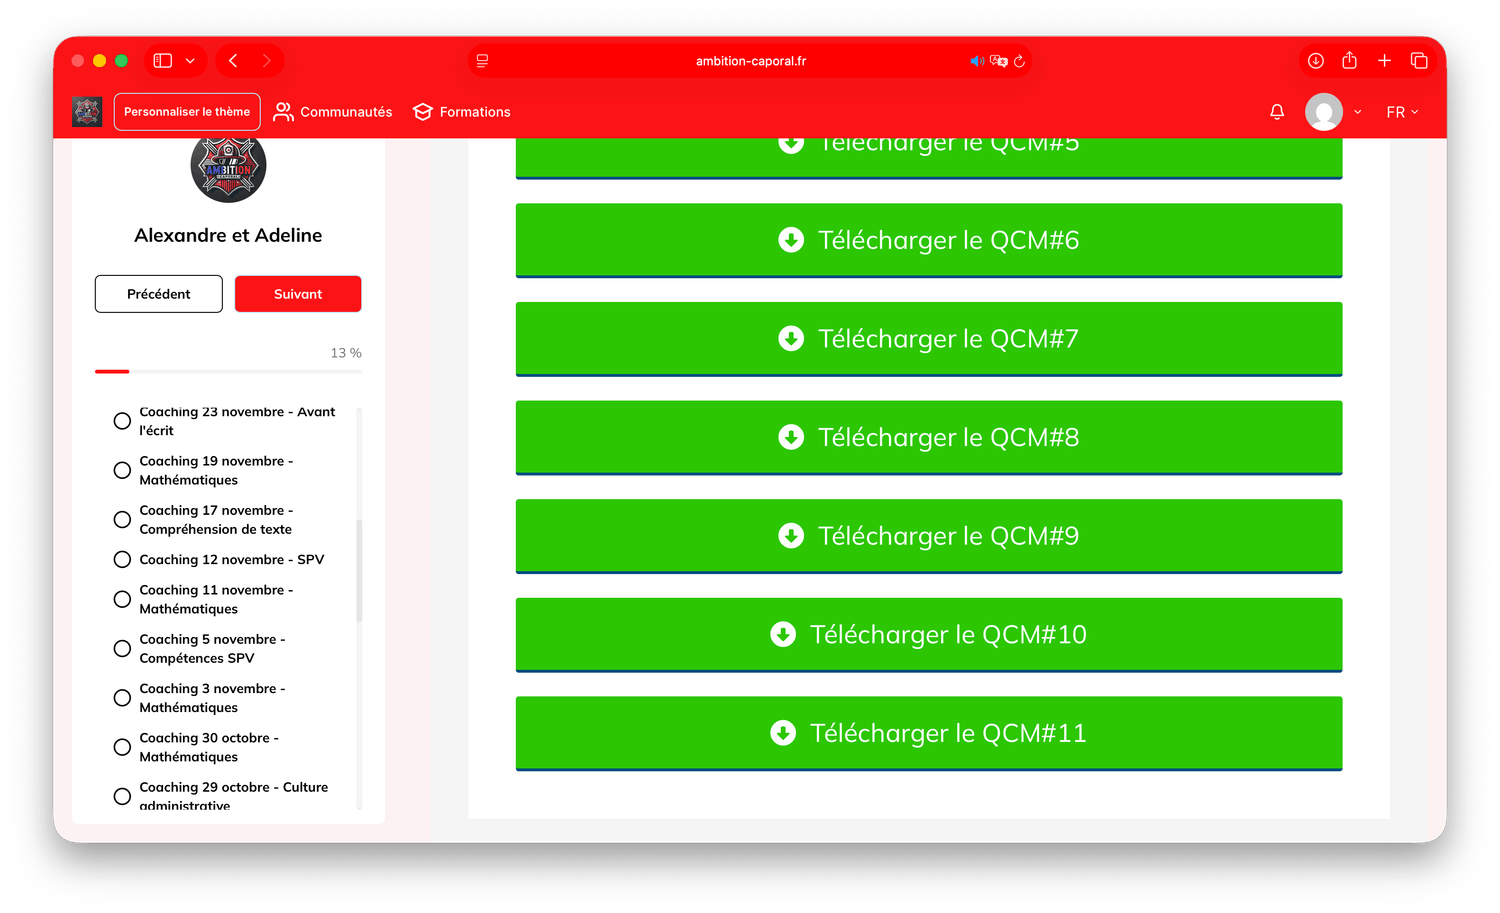Mark Coaching 12 novembre SPV circle
The height and width of the screenshot is (913, 1500).
[x=122, y=559]
